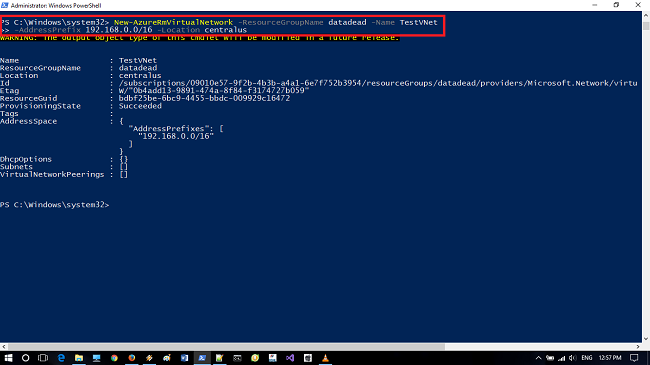Click the New-AzureRmVirtualNetwork command text
This screenshot has height=365, width=650.
tap(173, 22)
